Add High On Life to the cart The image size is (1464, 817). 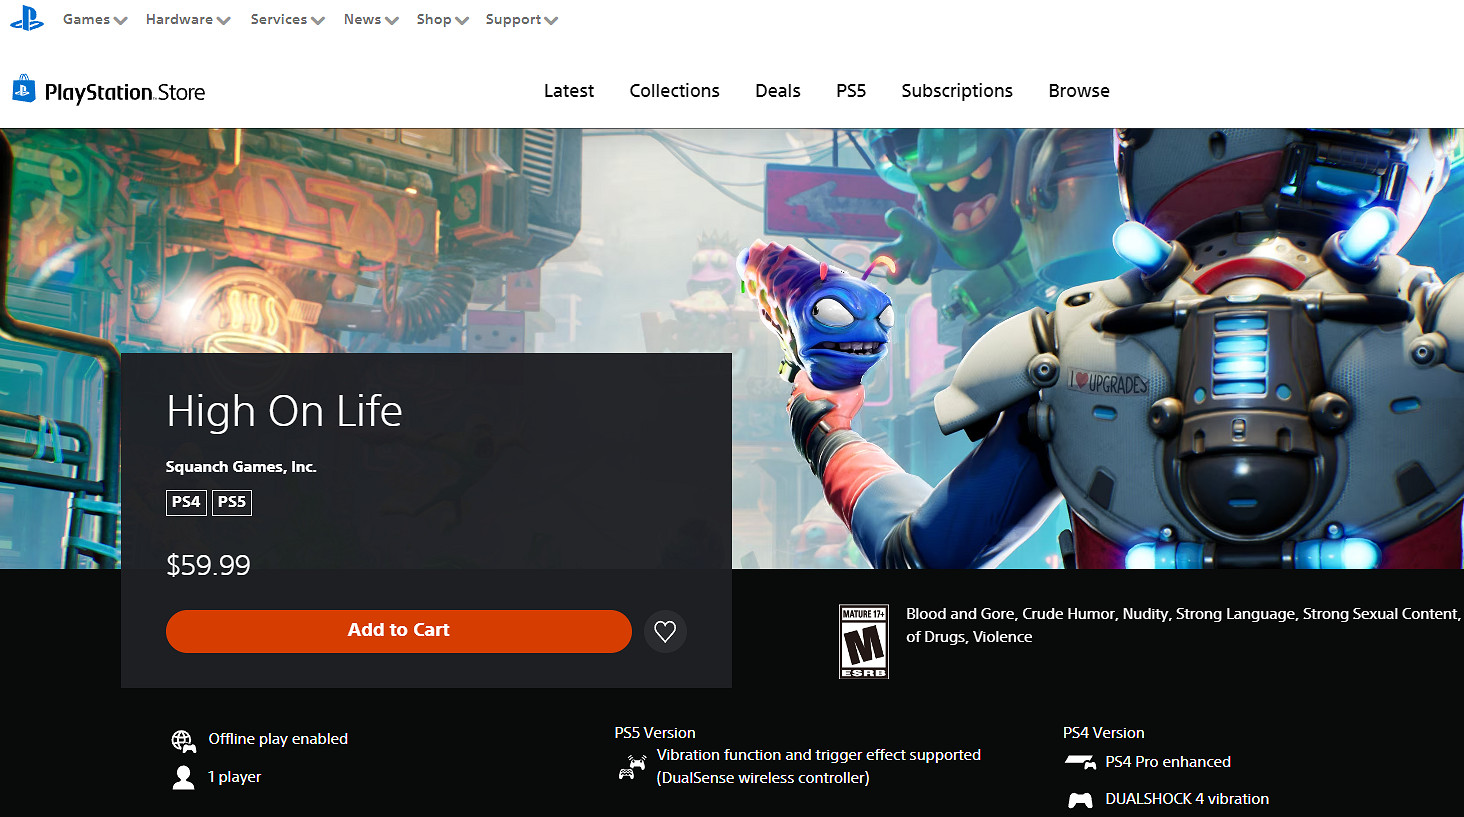pyautogui.click(x=398, y=630)
